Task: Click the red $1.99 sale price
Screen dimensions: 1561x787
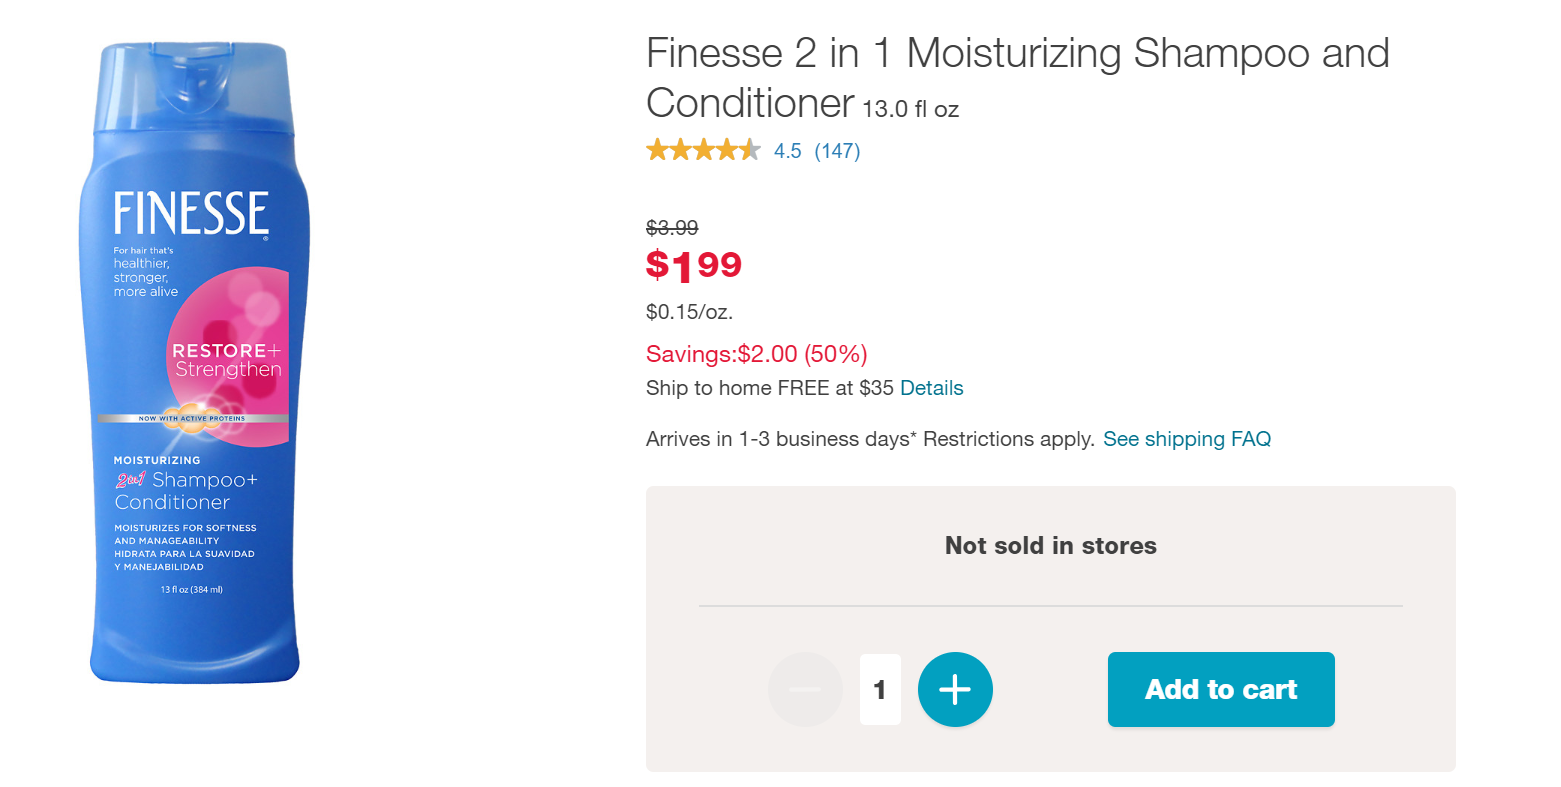Action: 694,265
